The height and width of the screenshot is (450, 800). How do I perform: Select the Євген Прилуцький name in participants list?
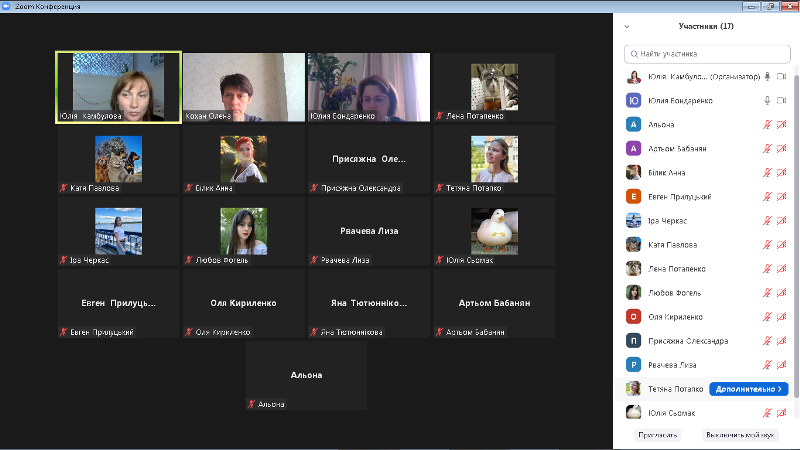click(680, 197)
